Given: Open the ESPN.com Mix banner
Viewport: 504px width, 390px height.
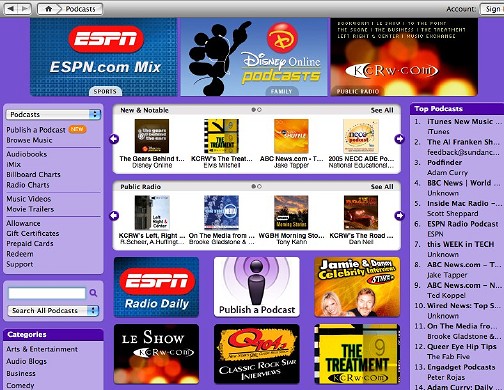Looking at the screenshot, I should 104,57.
